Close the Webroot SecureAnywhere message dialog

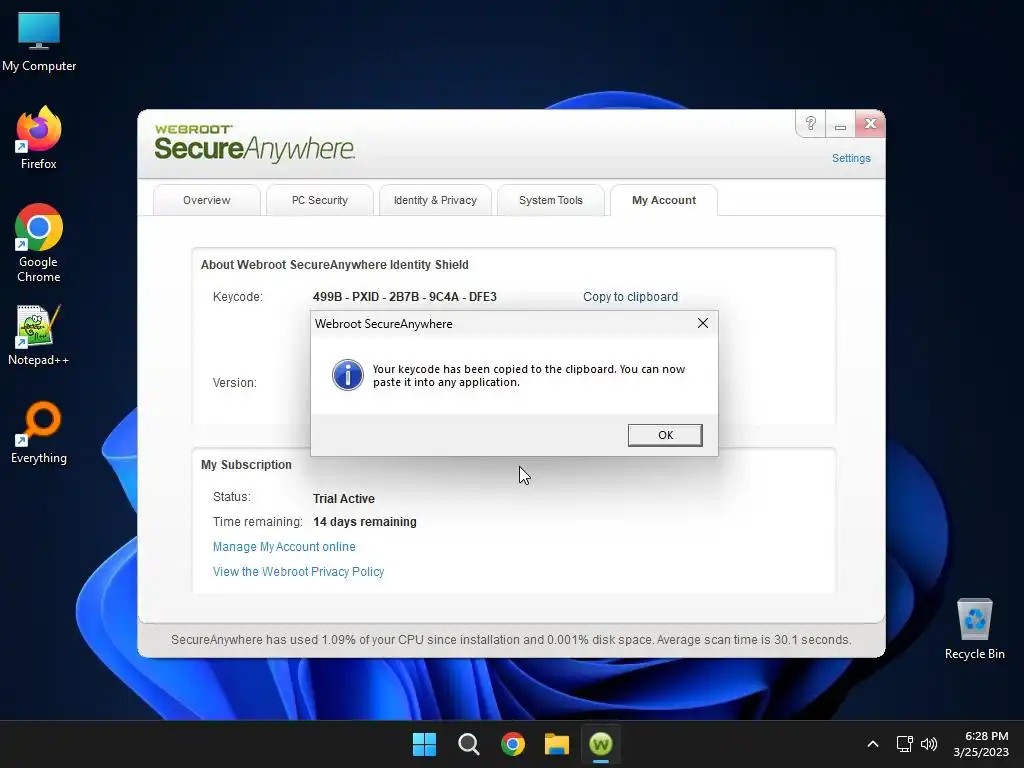(x=703, y=323)
